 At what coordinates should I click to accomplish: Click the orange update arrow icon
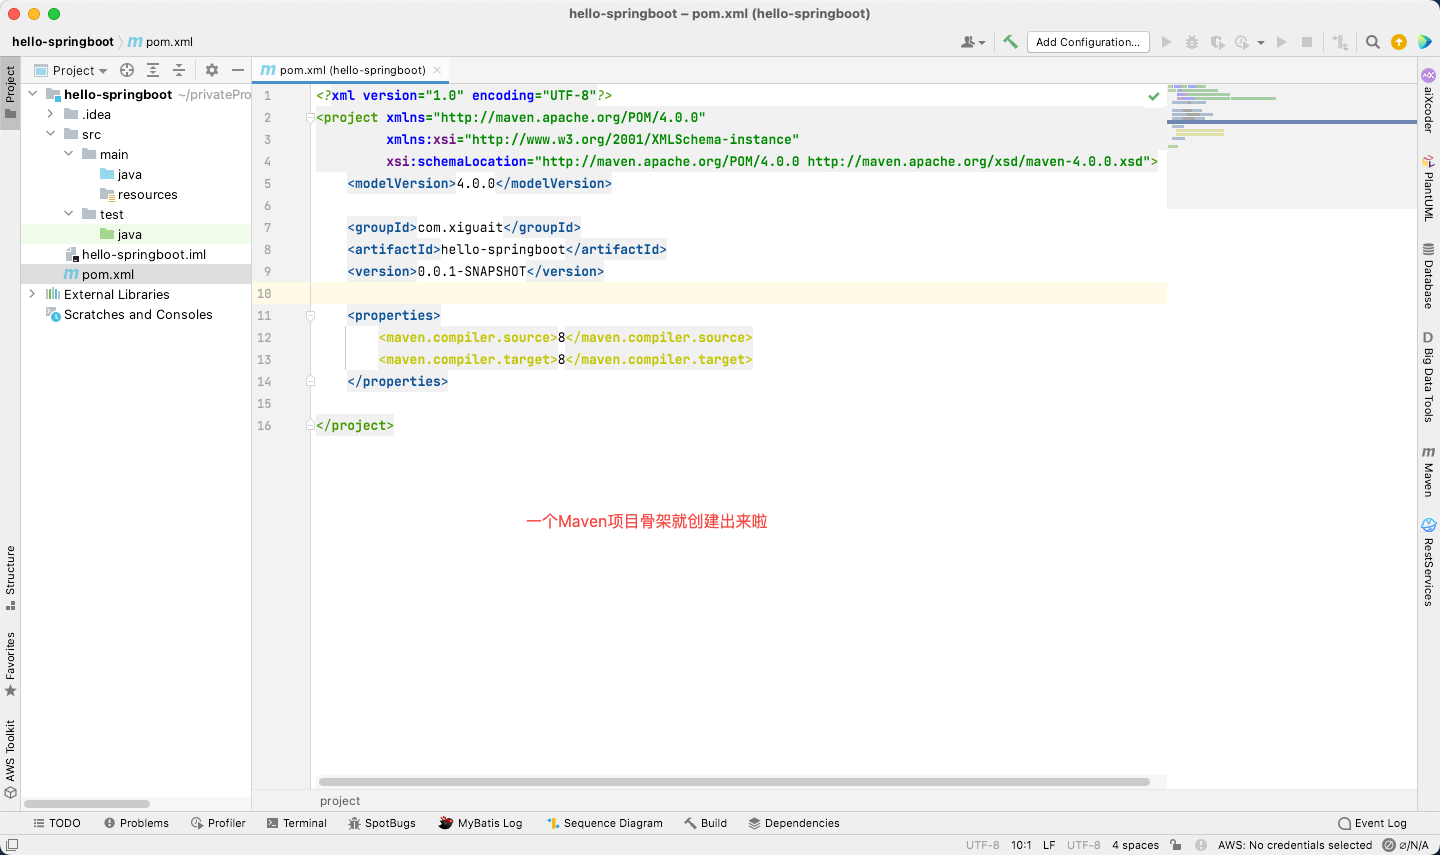click(1399, 42)
